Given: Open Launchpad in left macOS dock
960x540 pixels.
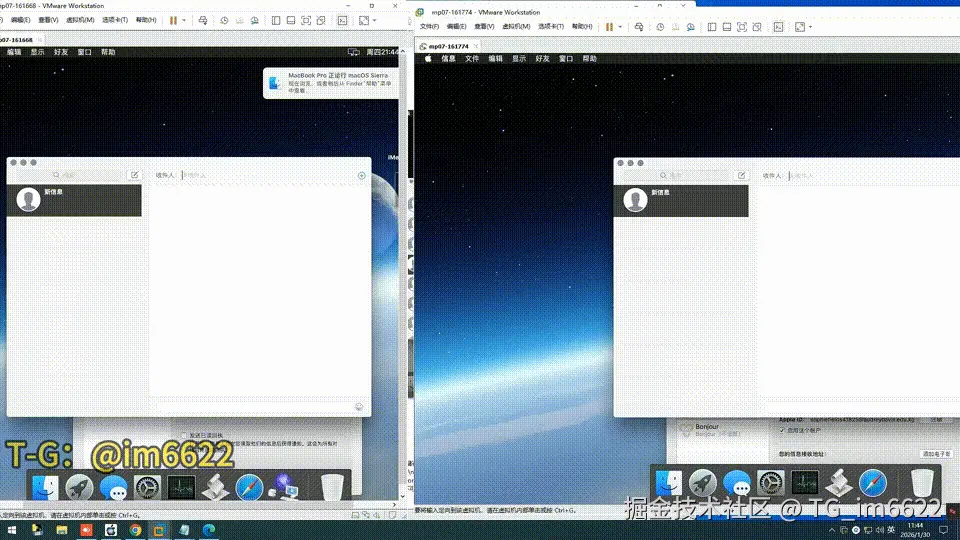Looking at the screenshot, I should tap(79, 487).
